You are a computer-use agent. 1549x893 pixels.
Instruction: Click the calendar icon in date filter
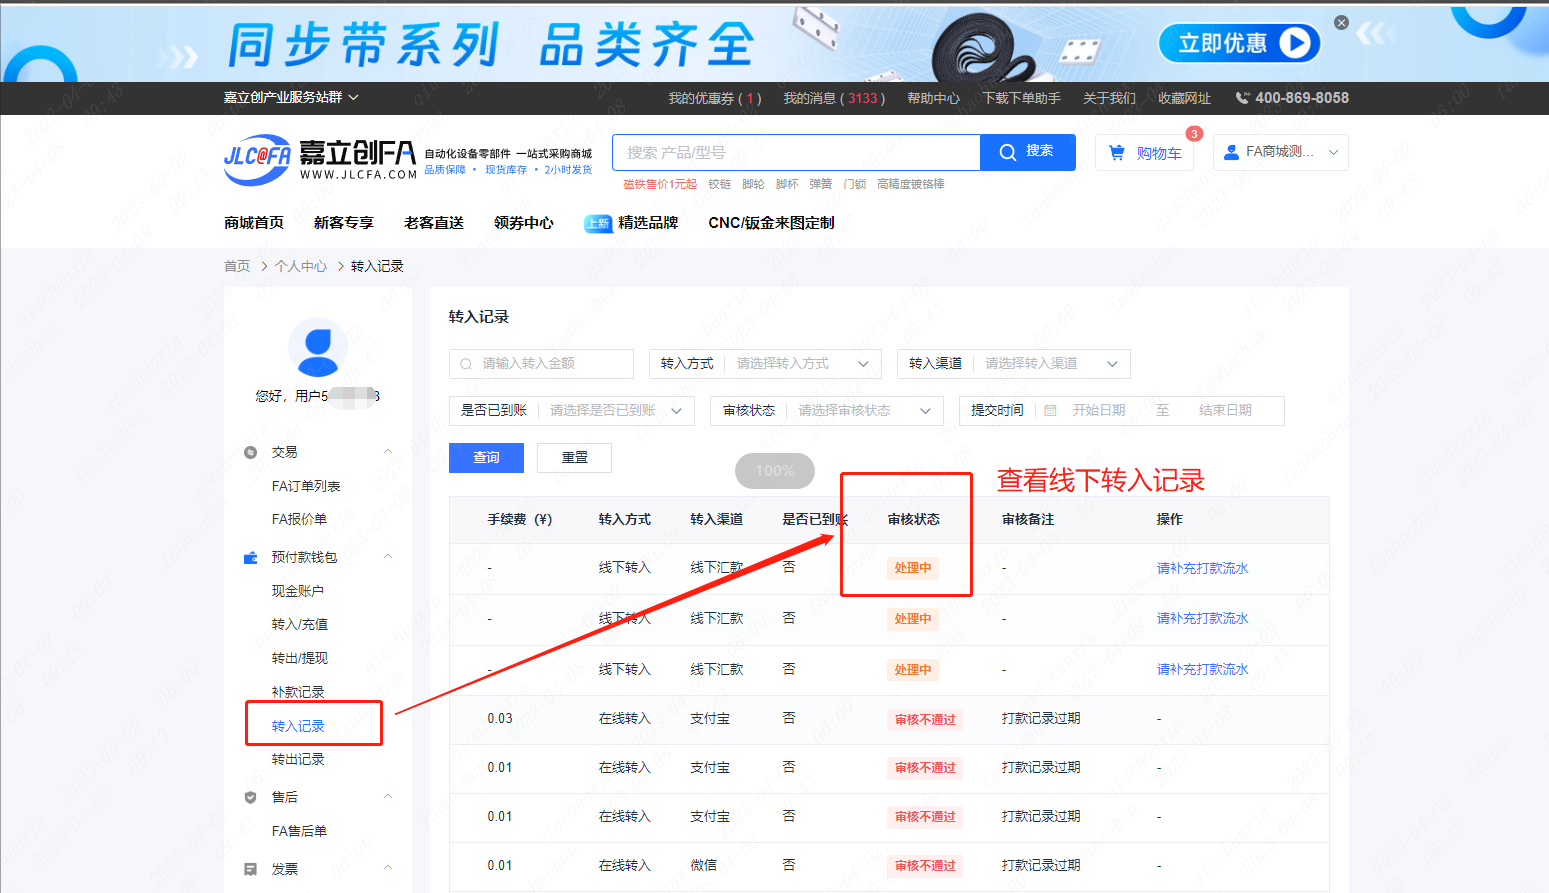1050,410
